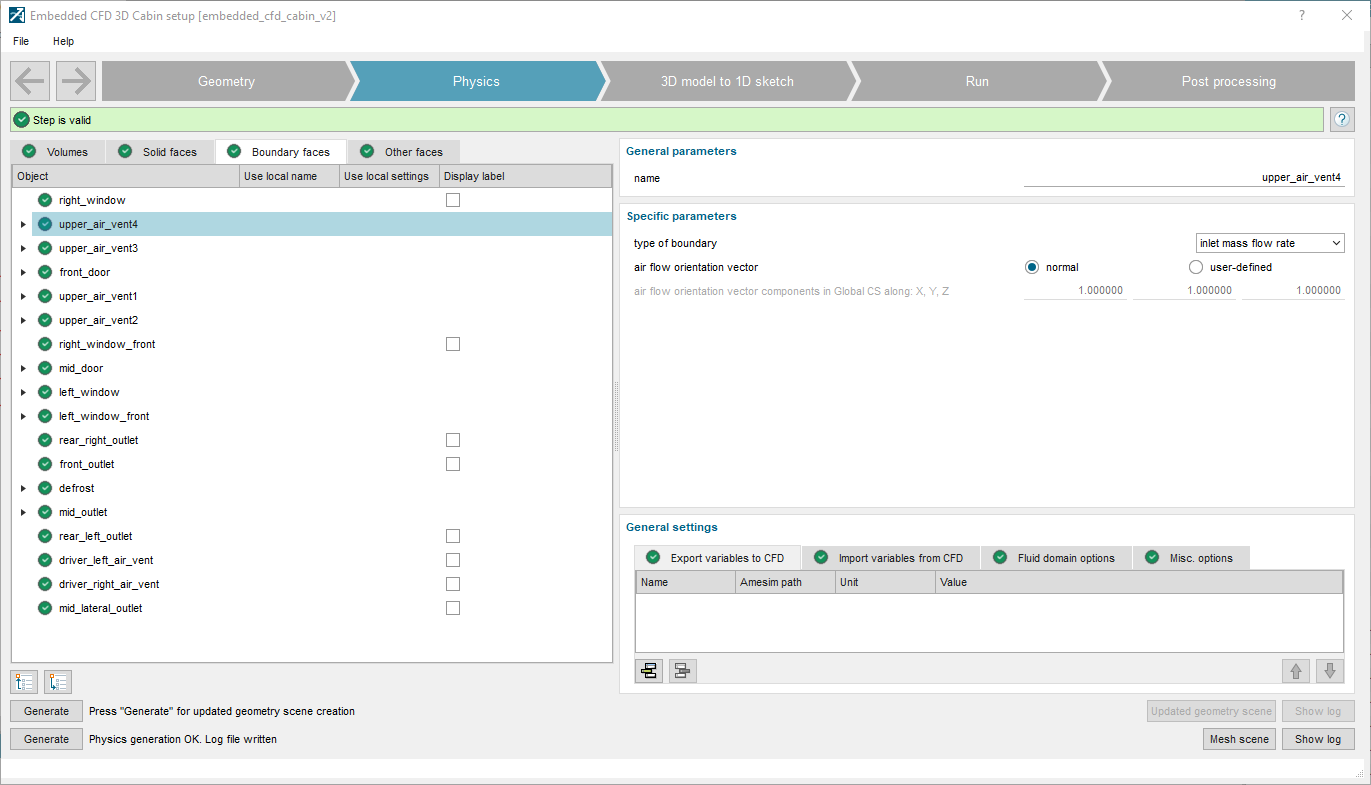
Task: Go to the Run workflow step
Action: tap(977, 81)
